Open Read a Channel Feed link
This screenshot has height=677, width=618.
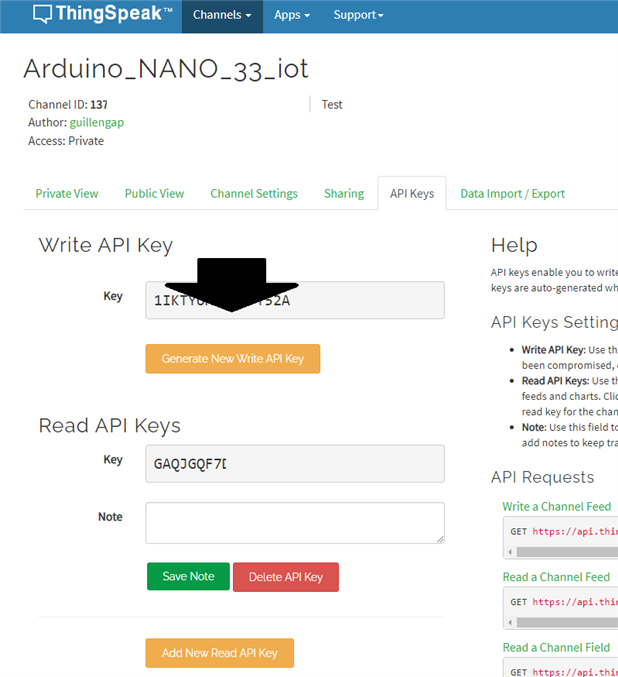click(x=556, y=577)
